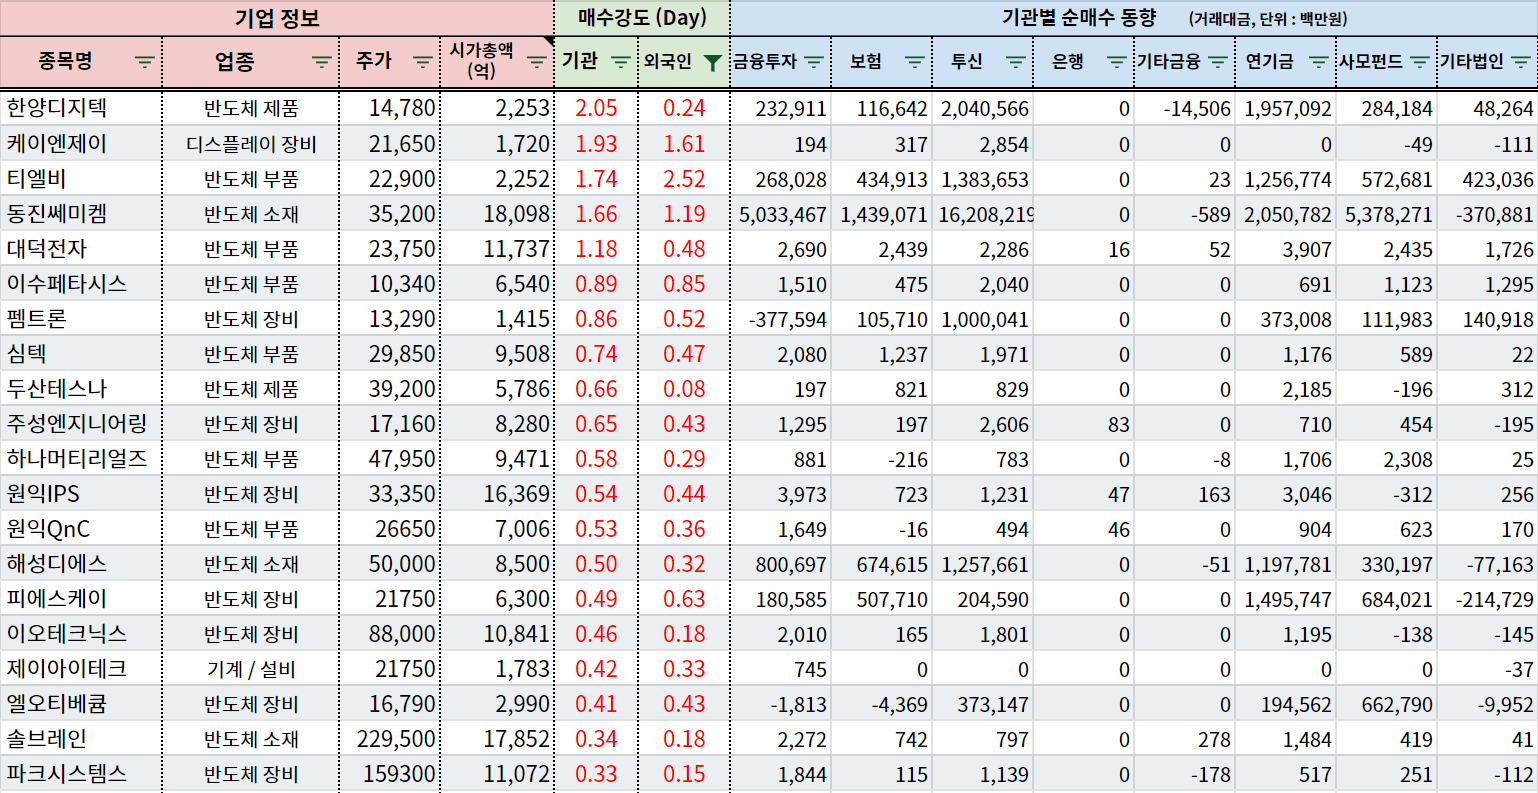This screenshot has width=1538, height=793.
Task: Select 한양디지텍's 반도체 제품 sector cell
Action: [x=251, y=109]
